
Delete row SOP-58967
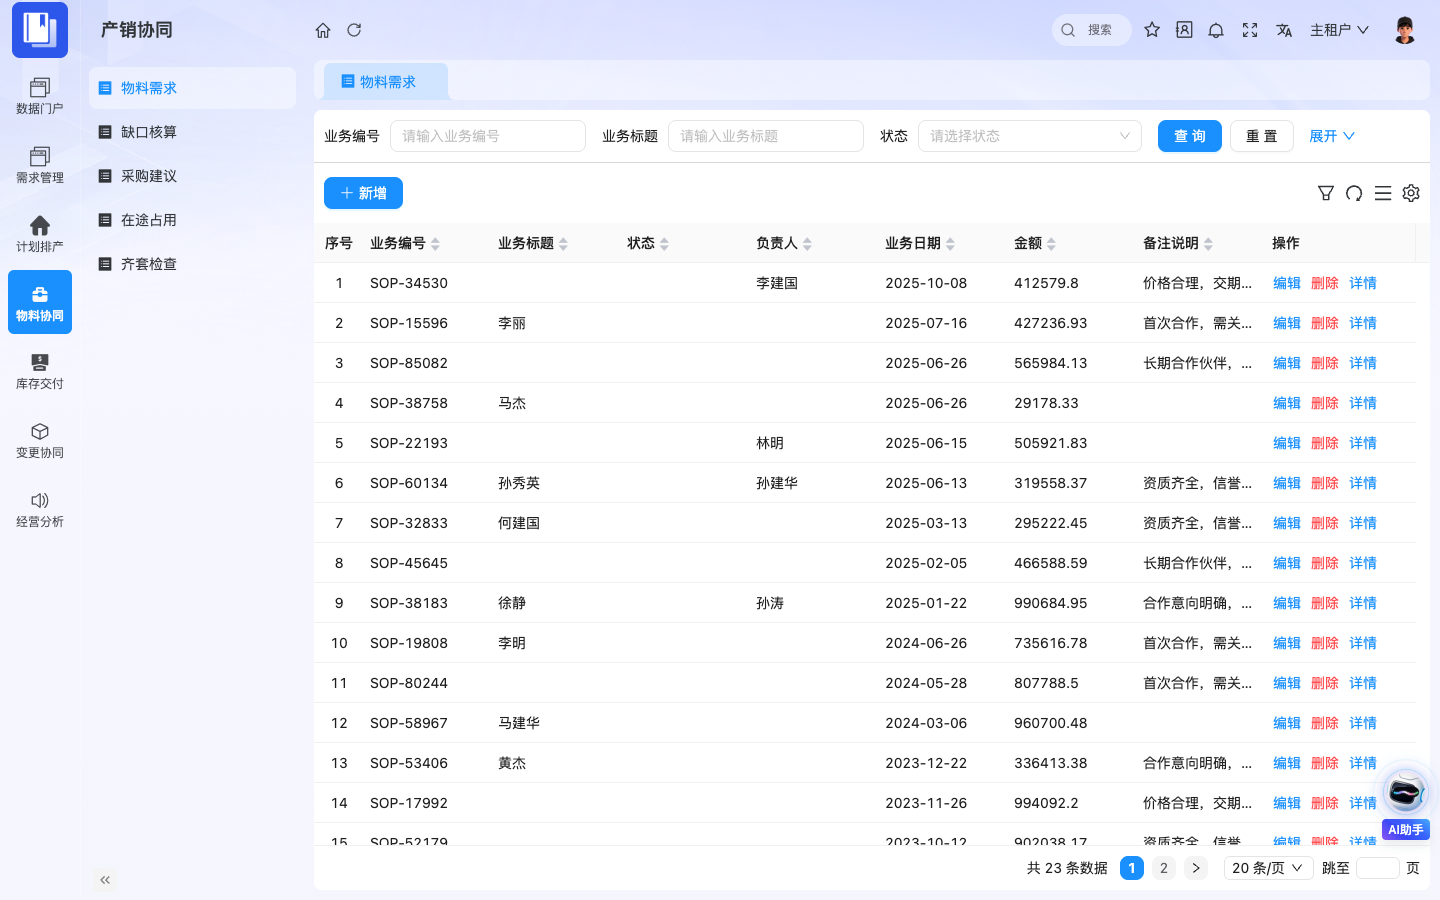click(x=1325, y=723)
